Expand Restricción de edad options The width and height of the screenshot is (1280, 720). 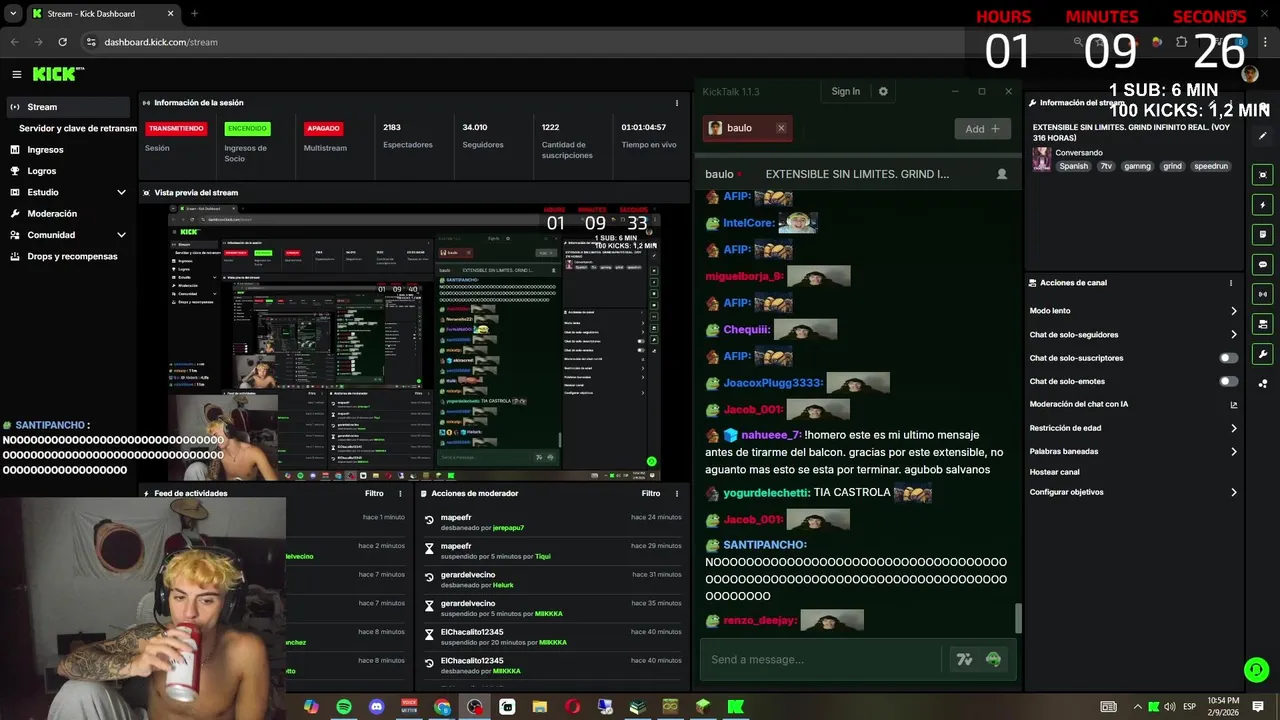pyautogui.click(x=1233, y=428)
